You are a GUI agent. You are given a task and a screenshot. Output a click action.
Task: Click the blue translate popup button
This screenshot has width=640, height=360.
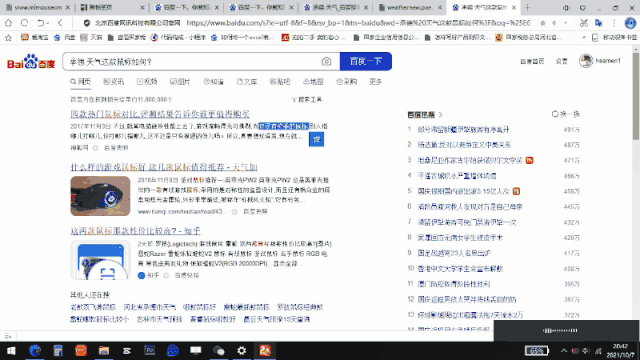pos(316,140)
